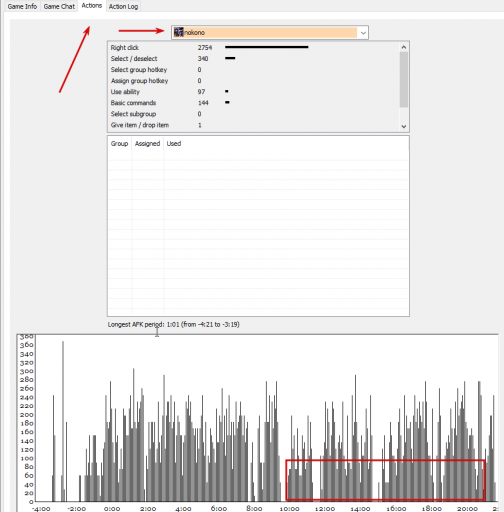Click the 97 use ability count

[201, 92]
